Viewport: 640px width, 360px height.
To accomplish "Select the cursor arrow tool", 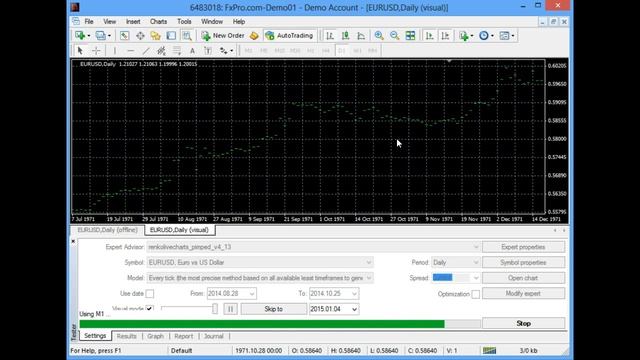I will coord(80,51).
